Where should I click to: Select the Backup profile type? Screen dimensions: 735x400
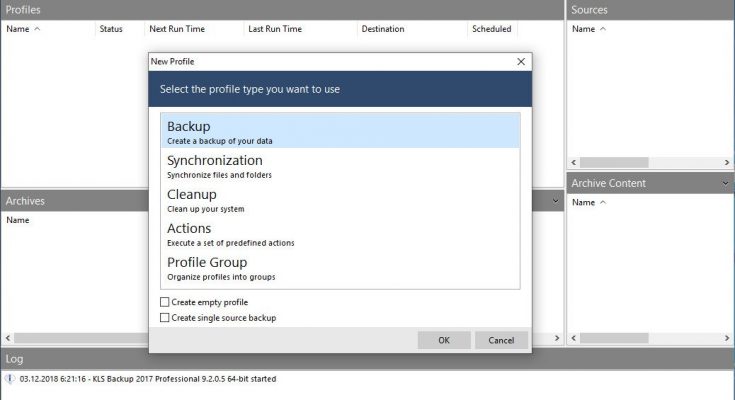[x=340, y=131]
